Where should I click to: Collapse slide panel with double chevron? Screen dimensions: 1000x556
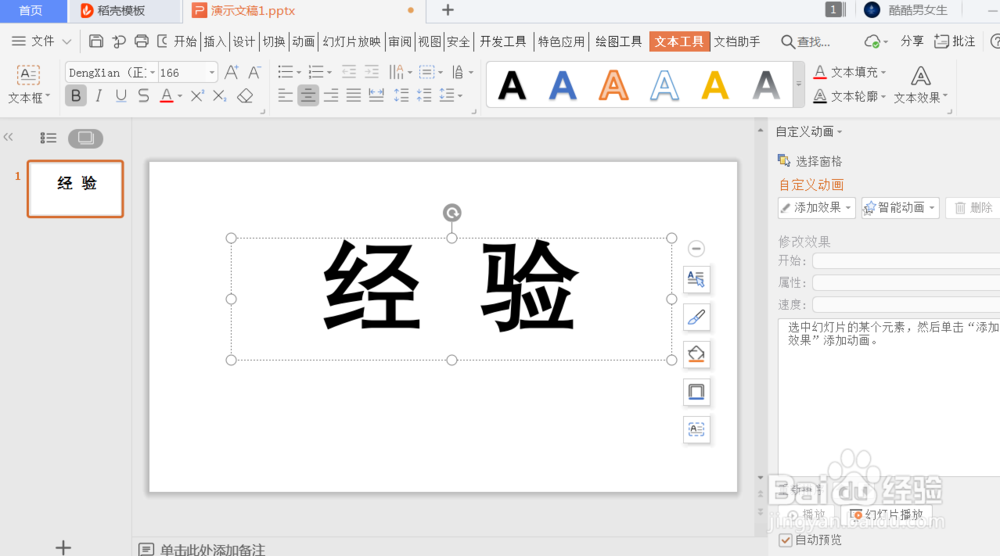(x=8, y=137)
